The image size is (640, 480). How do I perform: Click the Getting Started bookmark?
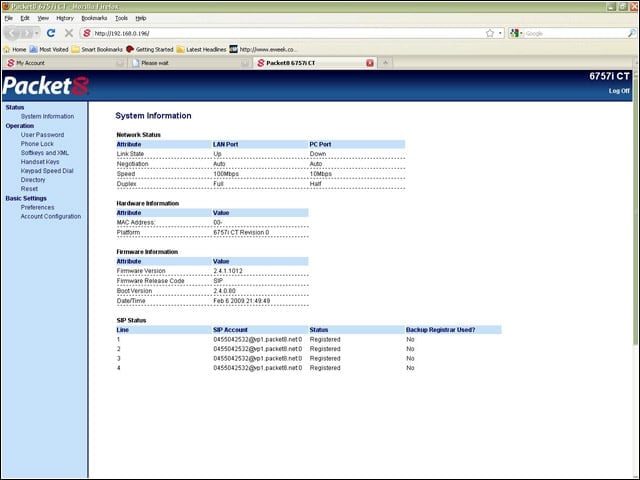click(x=150, y=49)
